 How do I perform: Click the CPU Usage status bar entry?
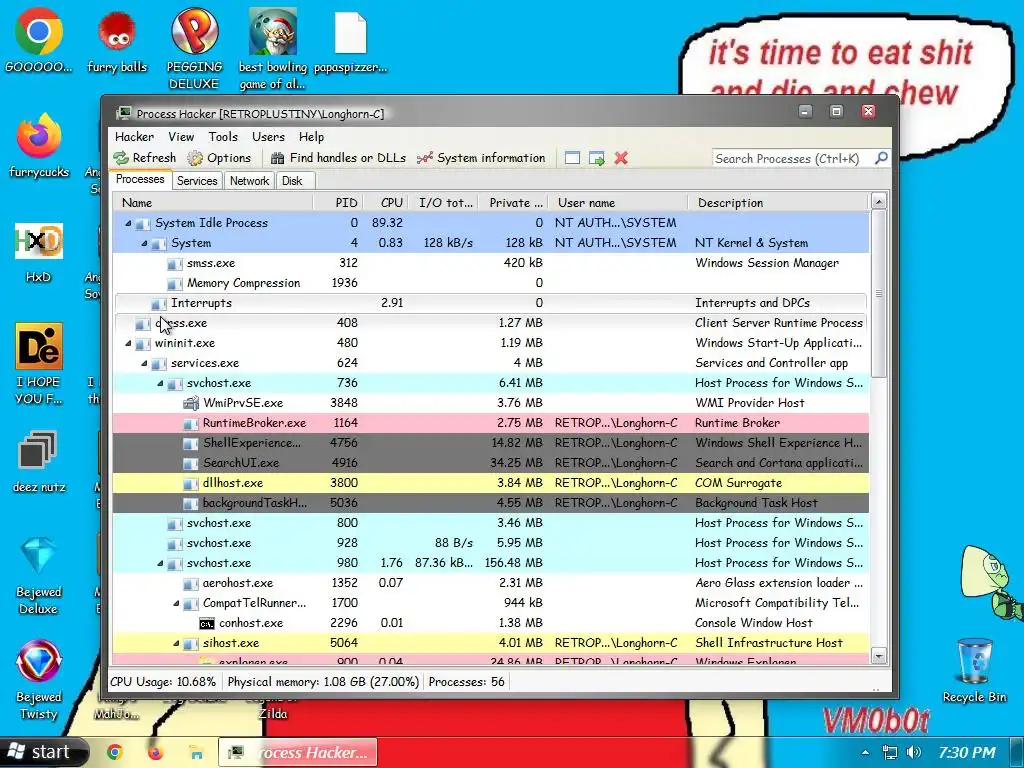click(x=163, y=682)
